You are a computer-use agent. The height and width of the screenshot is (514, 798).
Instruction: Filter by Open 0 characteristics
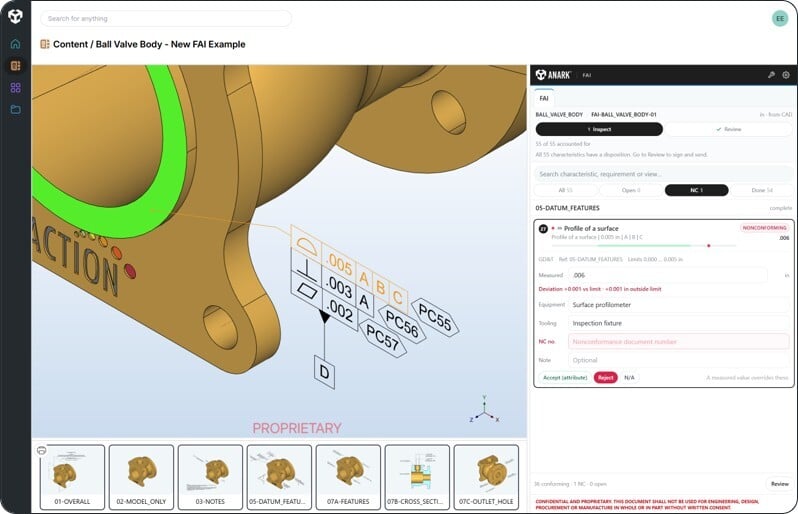[631, 190]
